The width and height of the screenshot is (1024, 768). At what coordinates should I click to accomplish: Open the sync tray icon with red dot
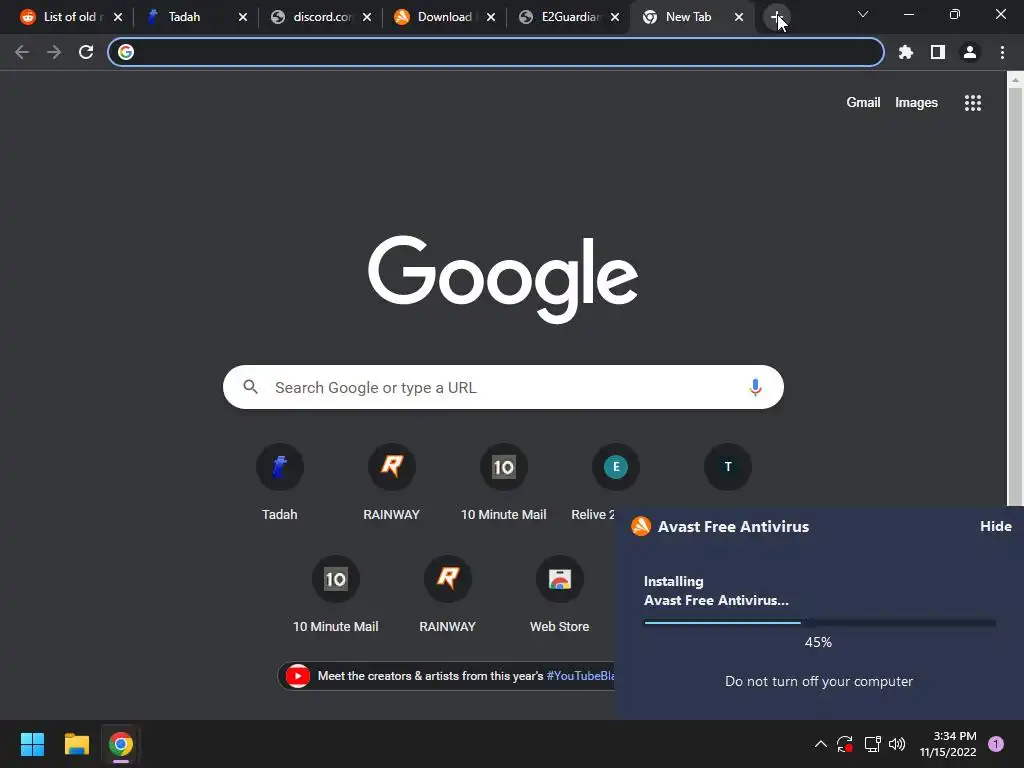click(844, 744)
